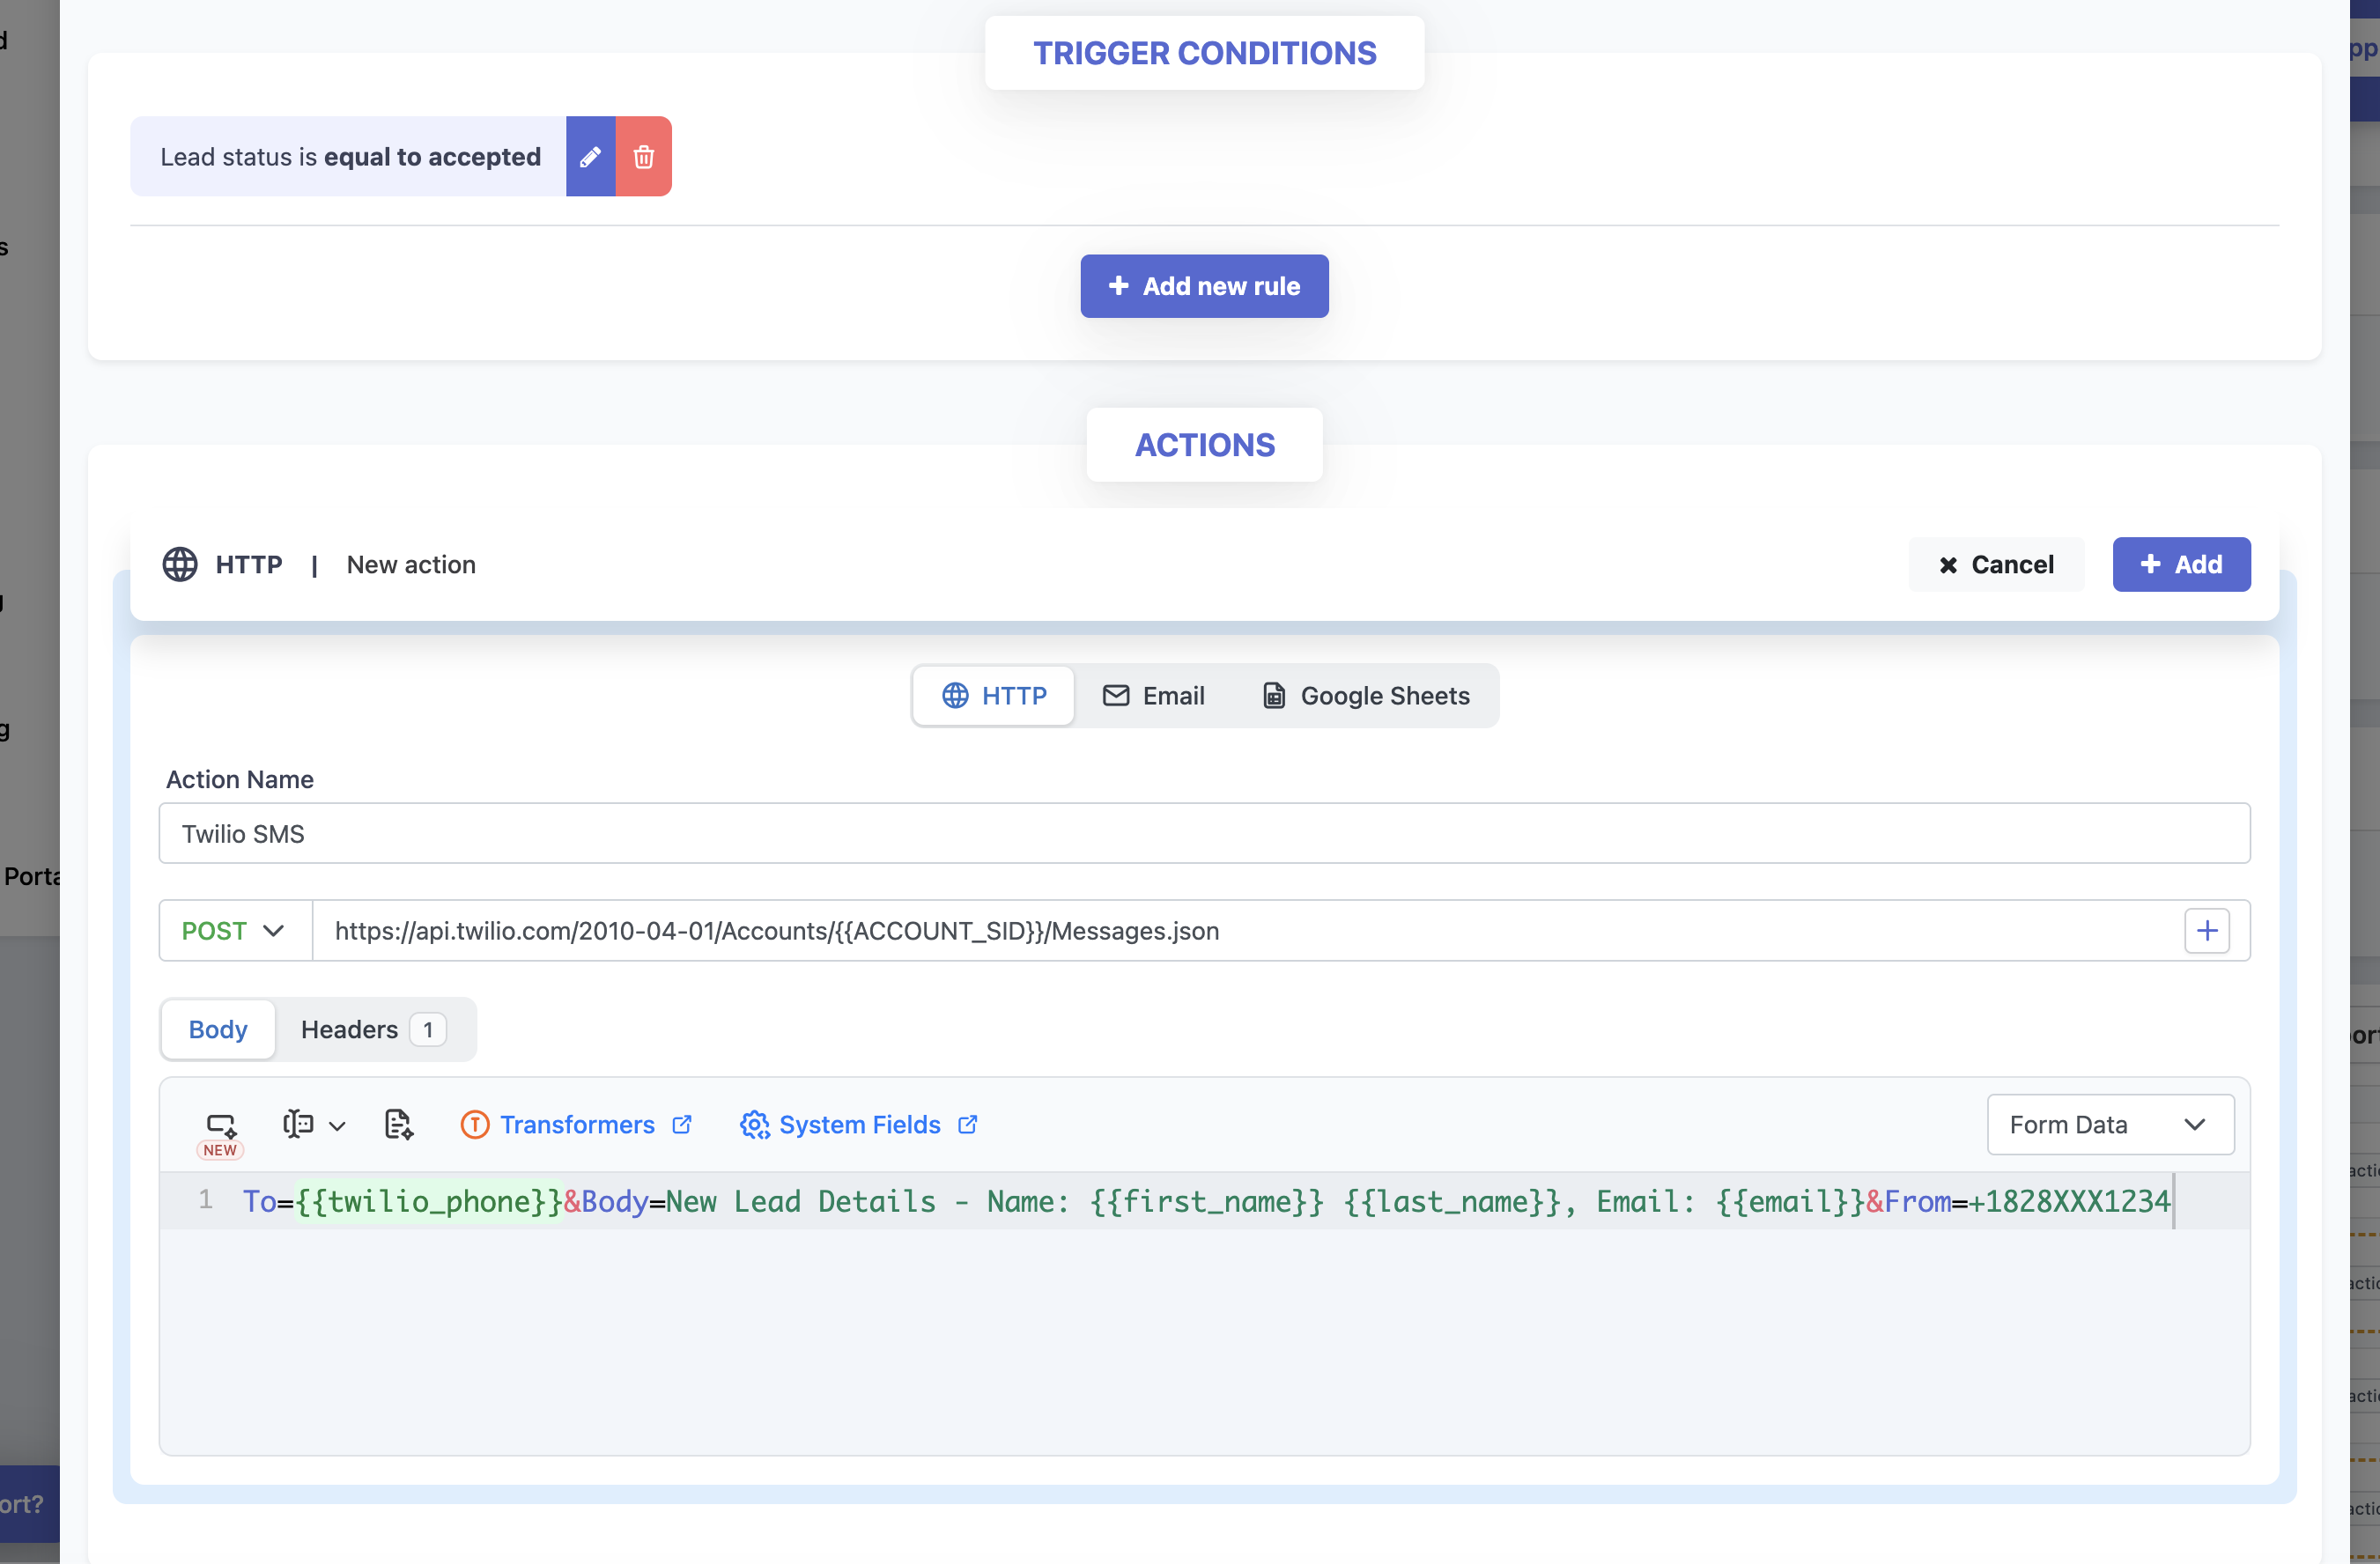The image size is (2380, 1564).
Task: Click the NEW AI field generator icon
Action: 220,1125
